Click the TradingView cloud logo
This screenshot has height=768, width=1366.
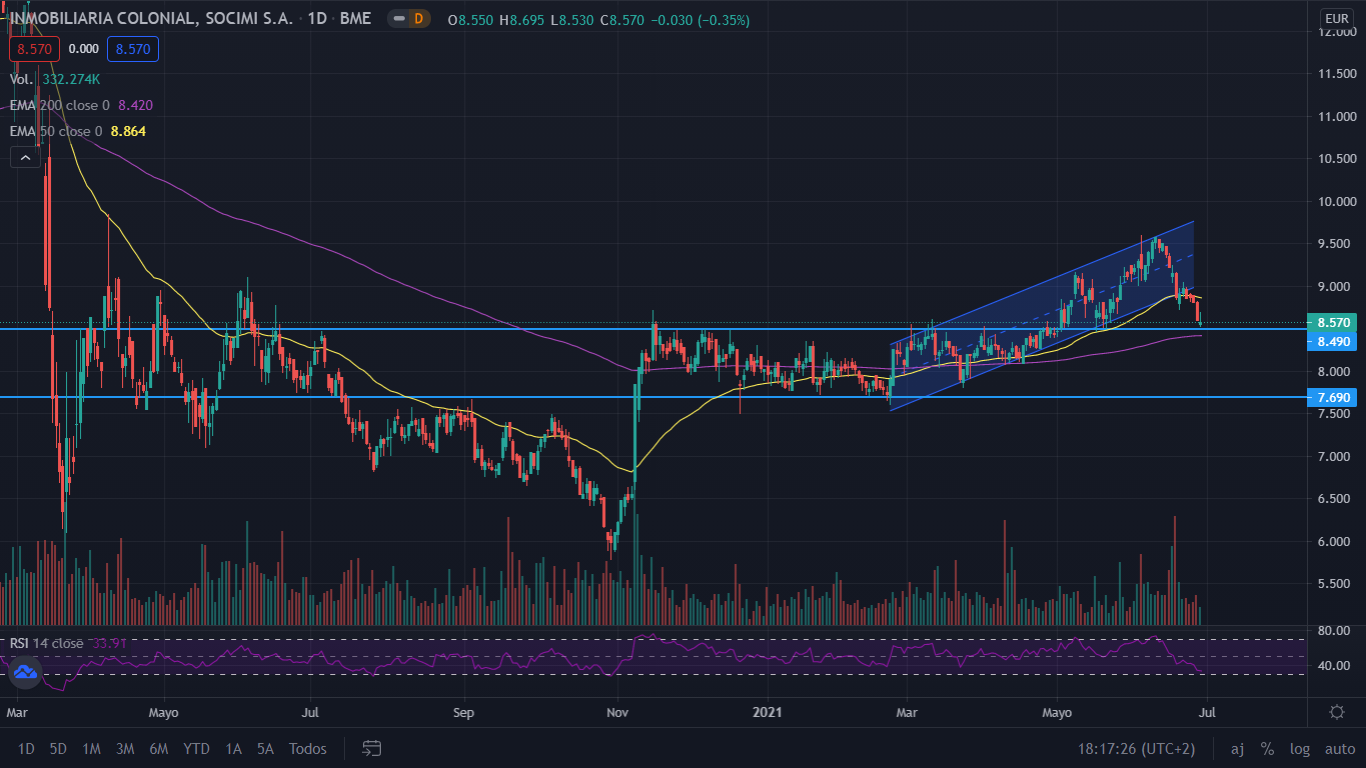tap(25, 673)
